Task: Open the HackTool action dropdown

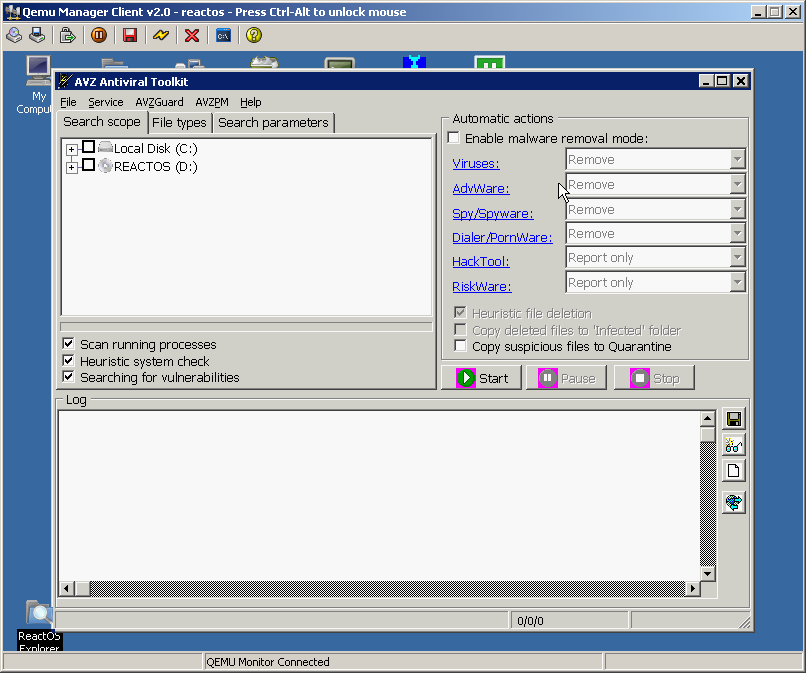Action: [737, 258]
